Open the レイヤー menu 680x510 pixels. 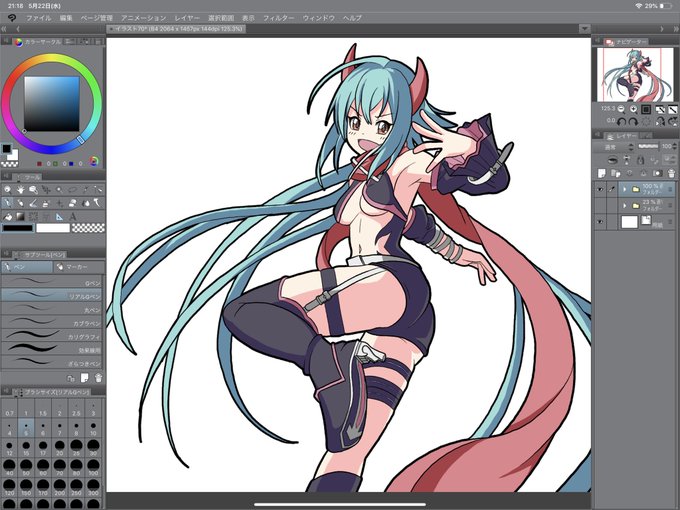click(x=187, y=18)
